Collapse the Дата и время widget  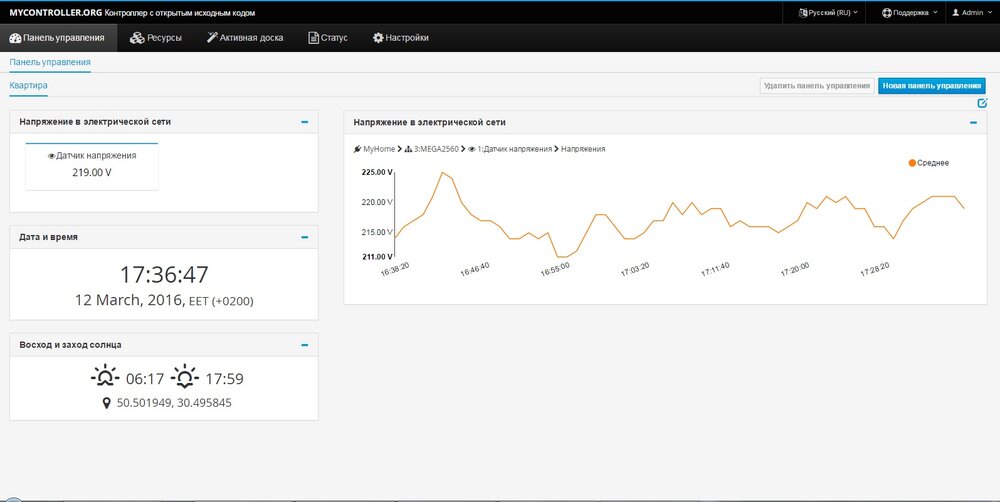(304, 237)
